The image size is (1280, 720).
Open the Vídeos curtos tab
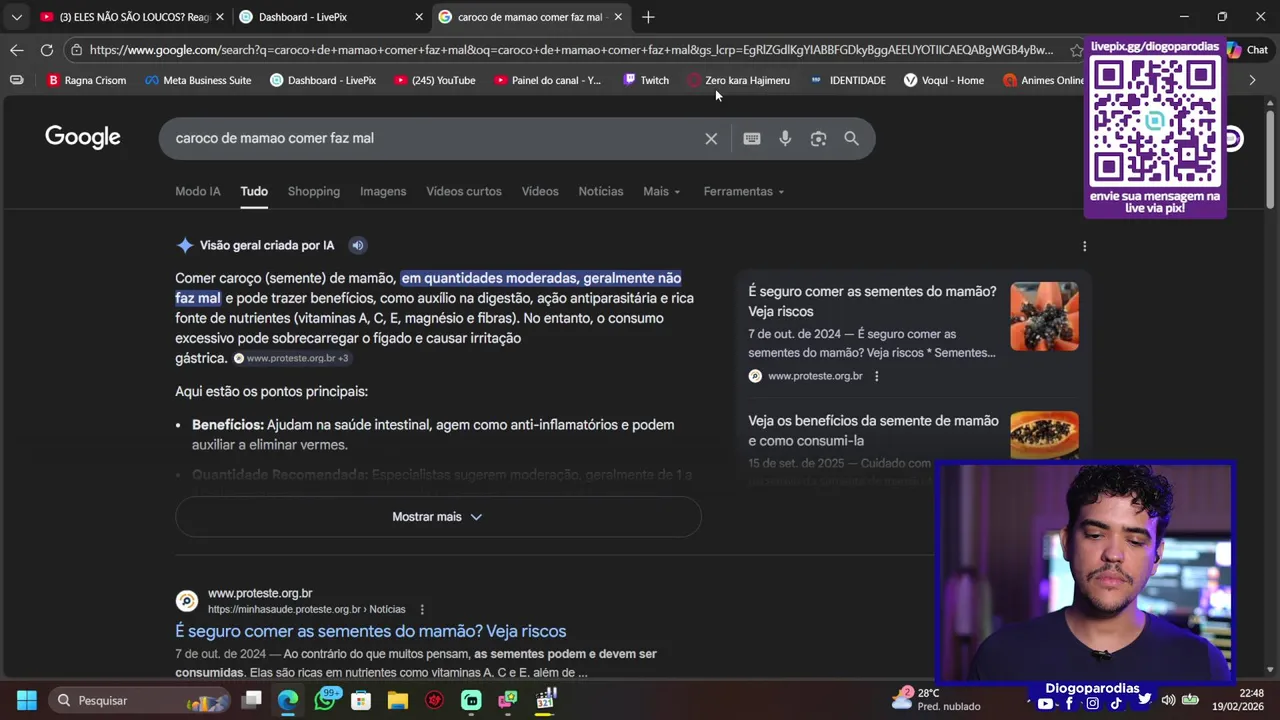464,191
